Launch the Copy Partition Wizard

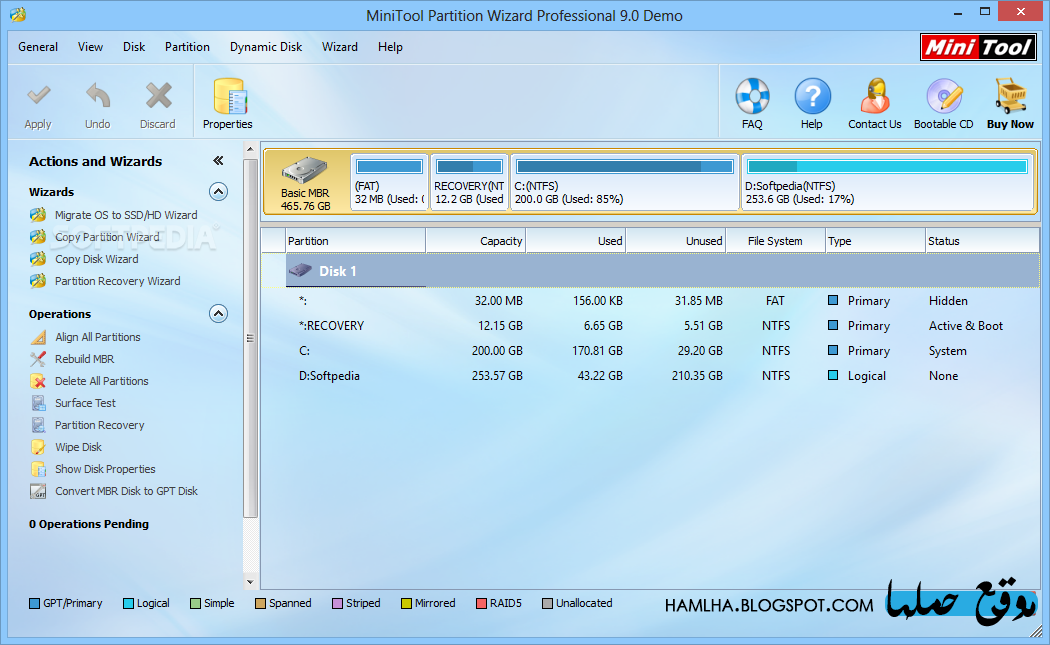pyautogui.click(x=107, y=237)
